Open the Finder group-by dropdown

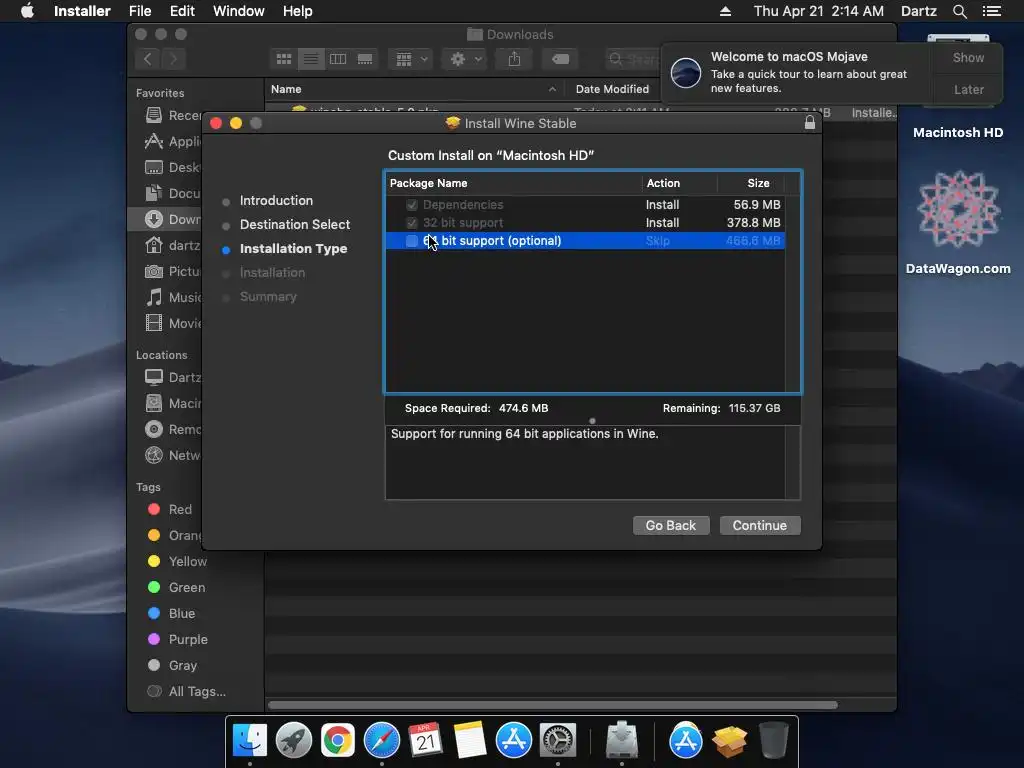411,59
